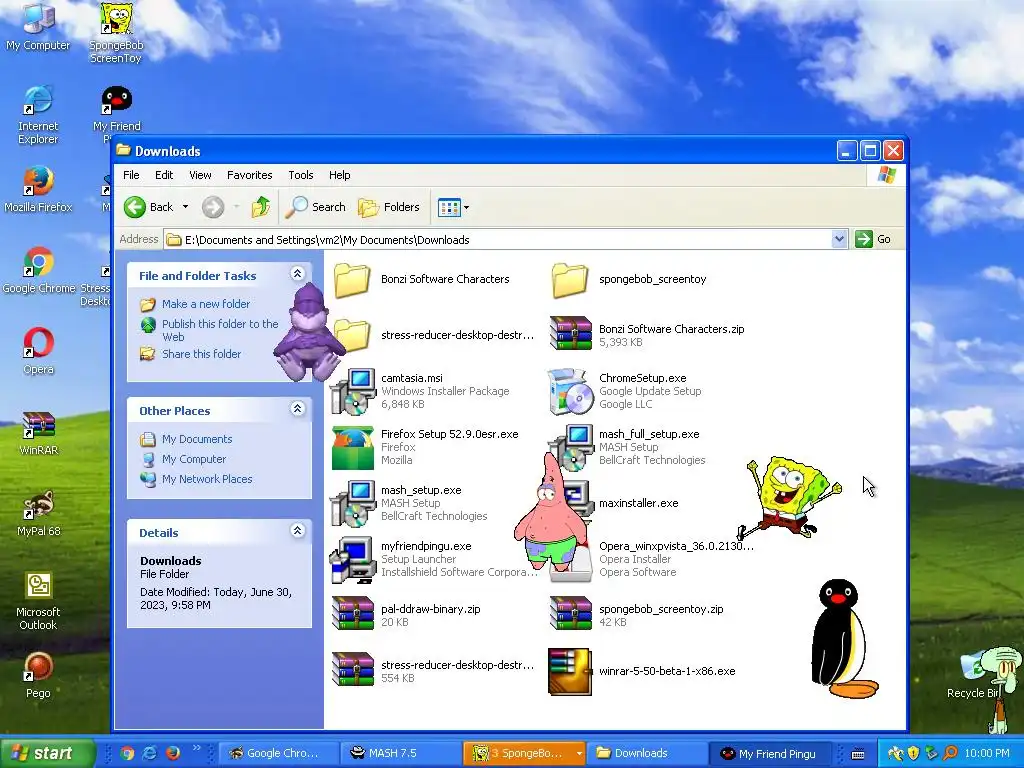Click Make a new folder link
The image size is (1024, 768).
(x=206, y=304)
